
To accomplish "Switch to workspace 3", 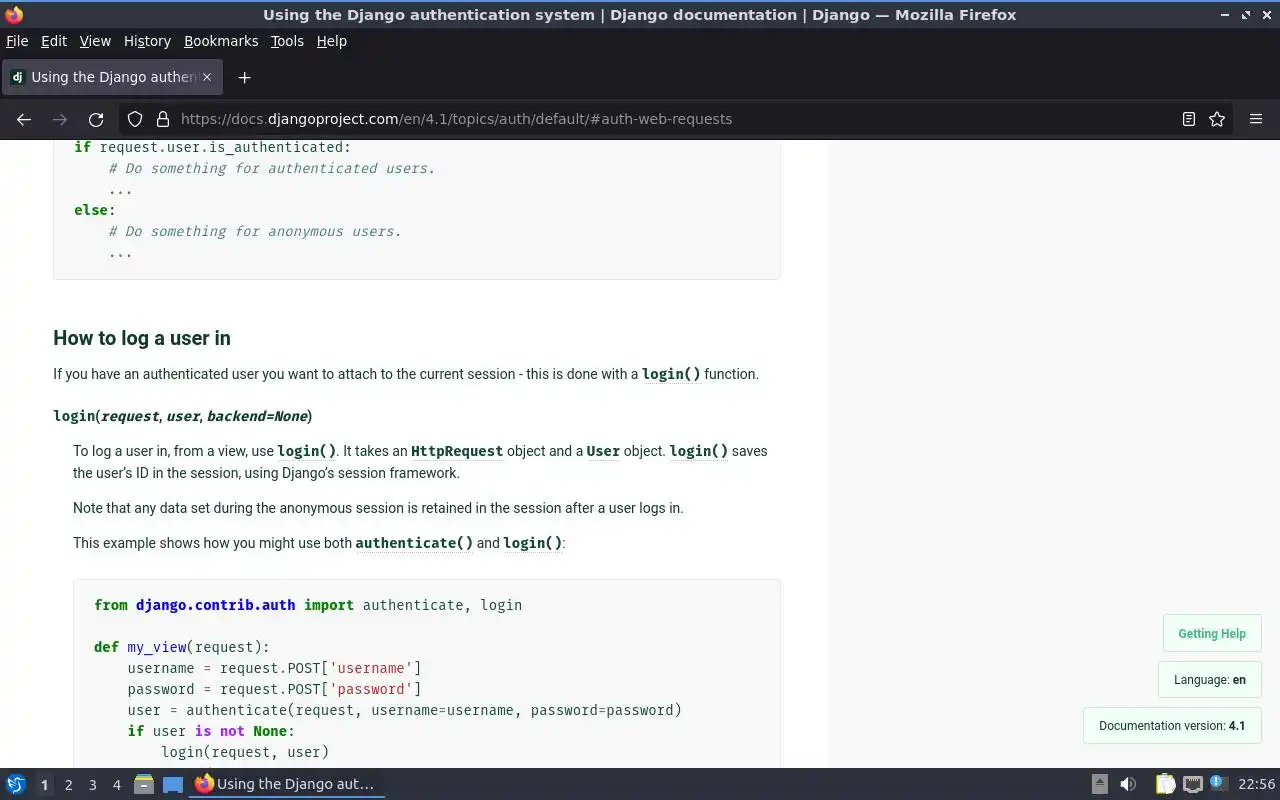I will [92, 785].
